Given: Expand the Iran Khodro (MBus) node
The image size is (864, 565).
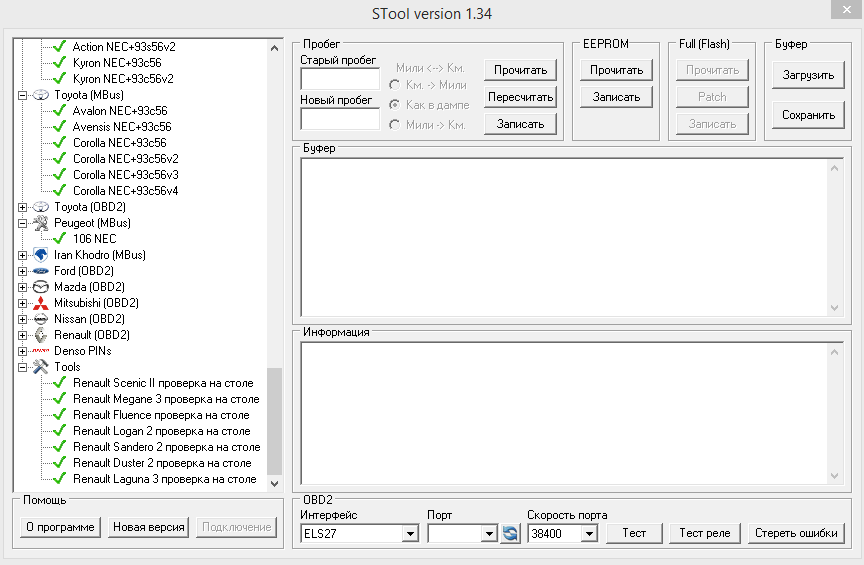Looking at the screenshot, I should click(x=23, y=255).
